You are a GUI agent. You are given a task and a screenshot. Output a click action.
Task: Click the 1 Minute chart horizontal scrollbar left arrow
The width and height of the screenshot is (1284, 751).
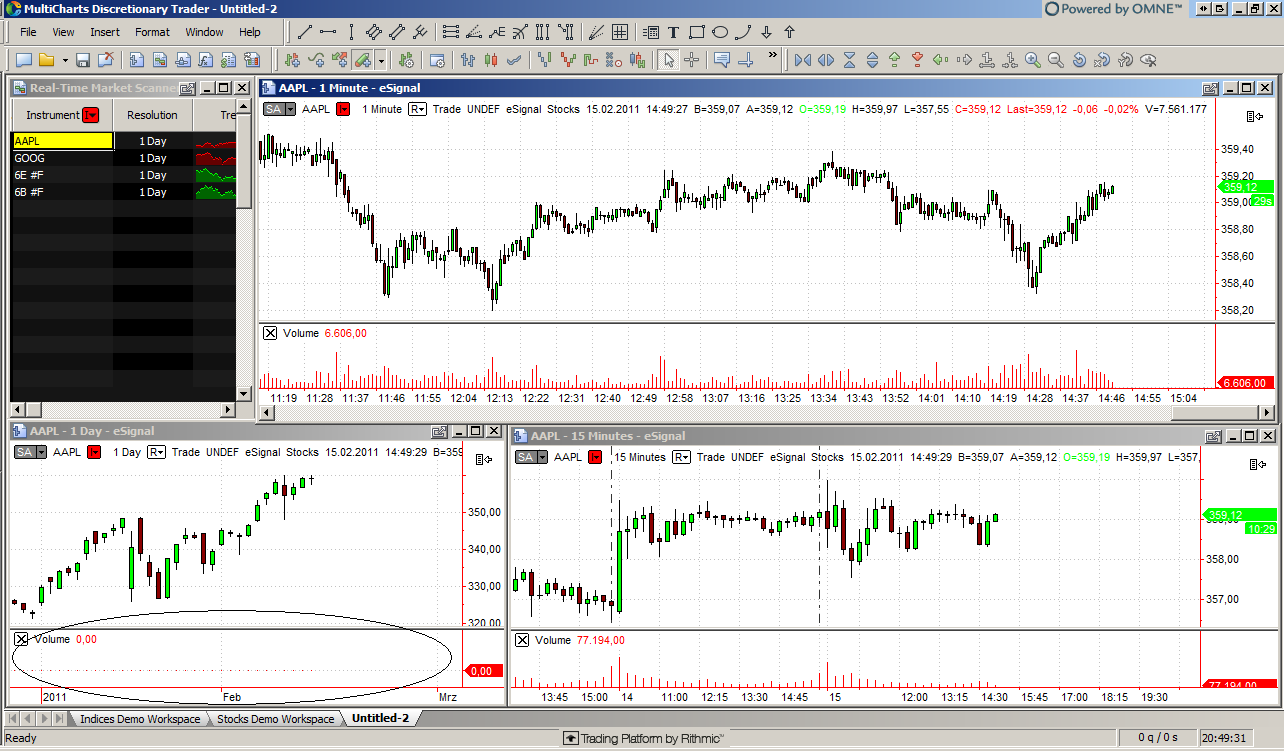(x=266, y=413)
